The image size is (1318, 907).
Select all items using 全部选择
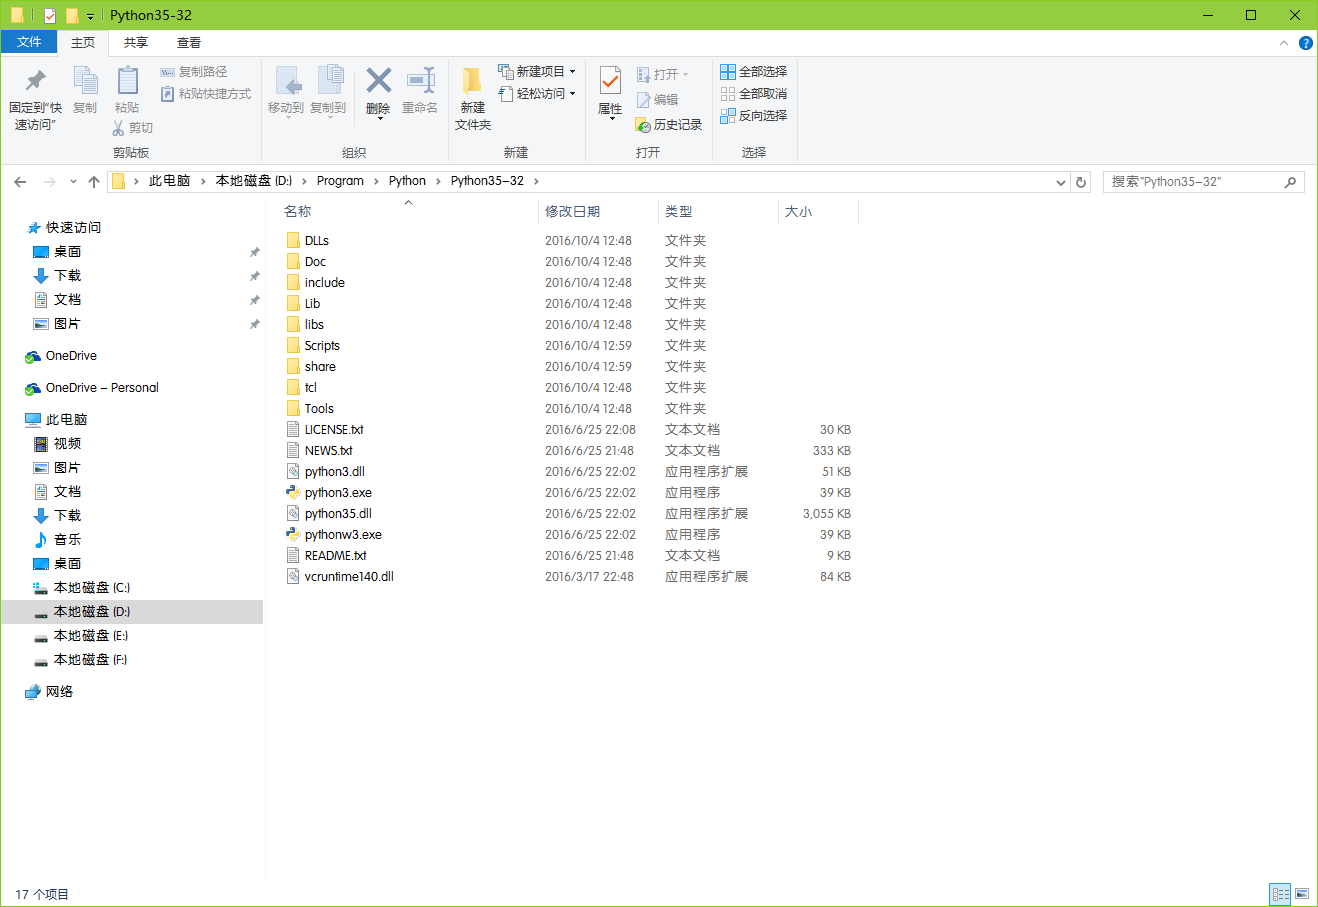coord(753,71)
